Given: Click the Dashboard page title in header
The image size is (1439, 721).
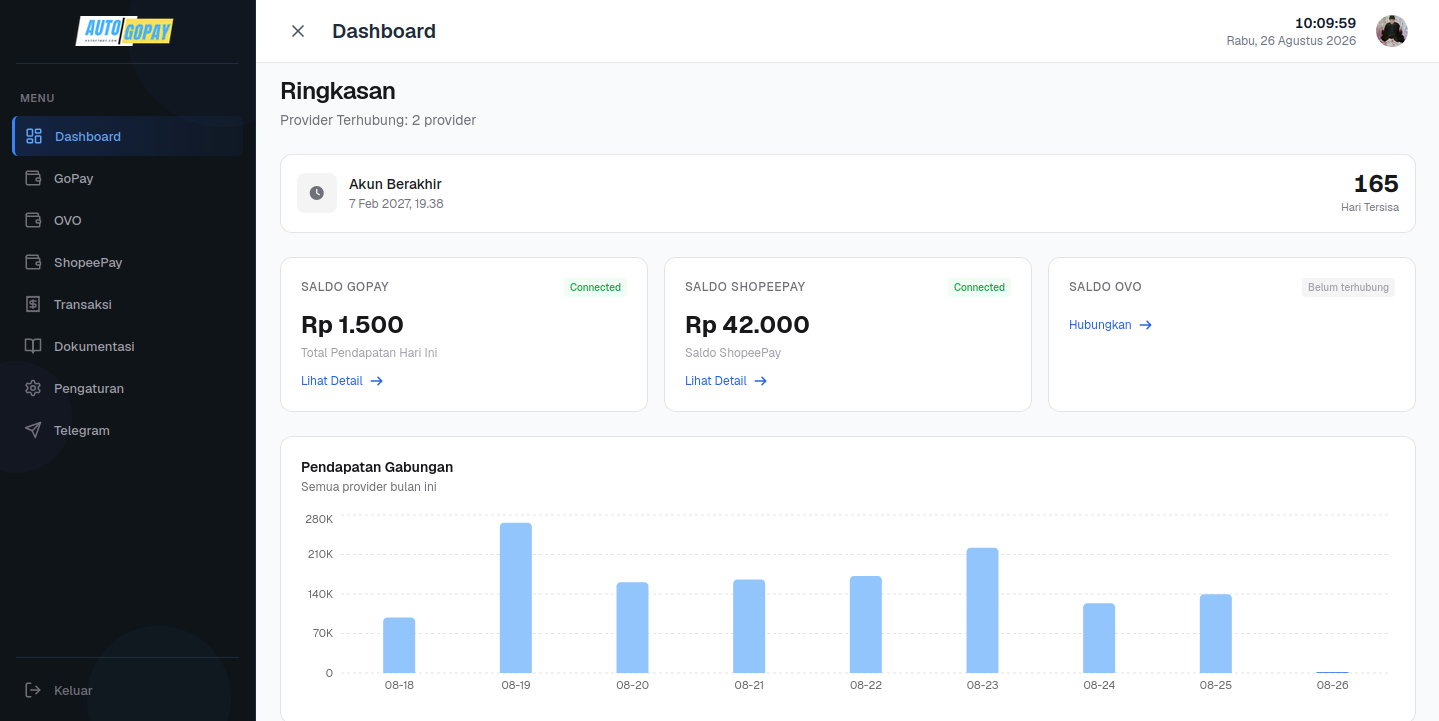Looking at the screenshot, I should click(x=384, y=31).
